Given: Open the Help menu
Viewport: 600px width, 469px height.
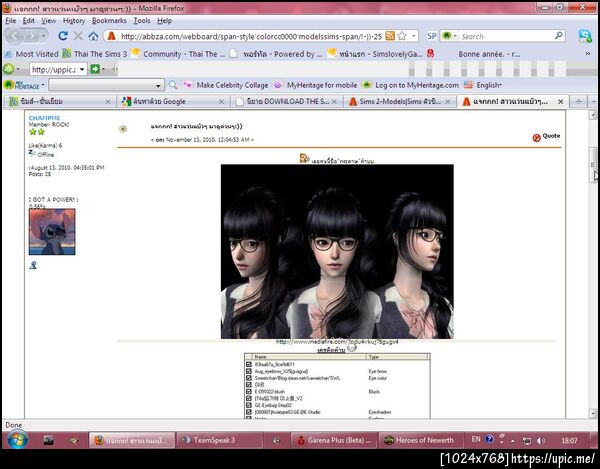Looking at the screenshot, I should [164, 21].
